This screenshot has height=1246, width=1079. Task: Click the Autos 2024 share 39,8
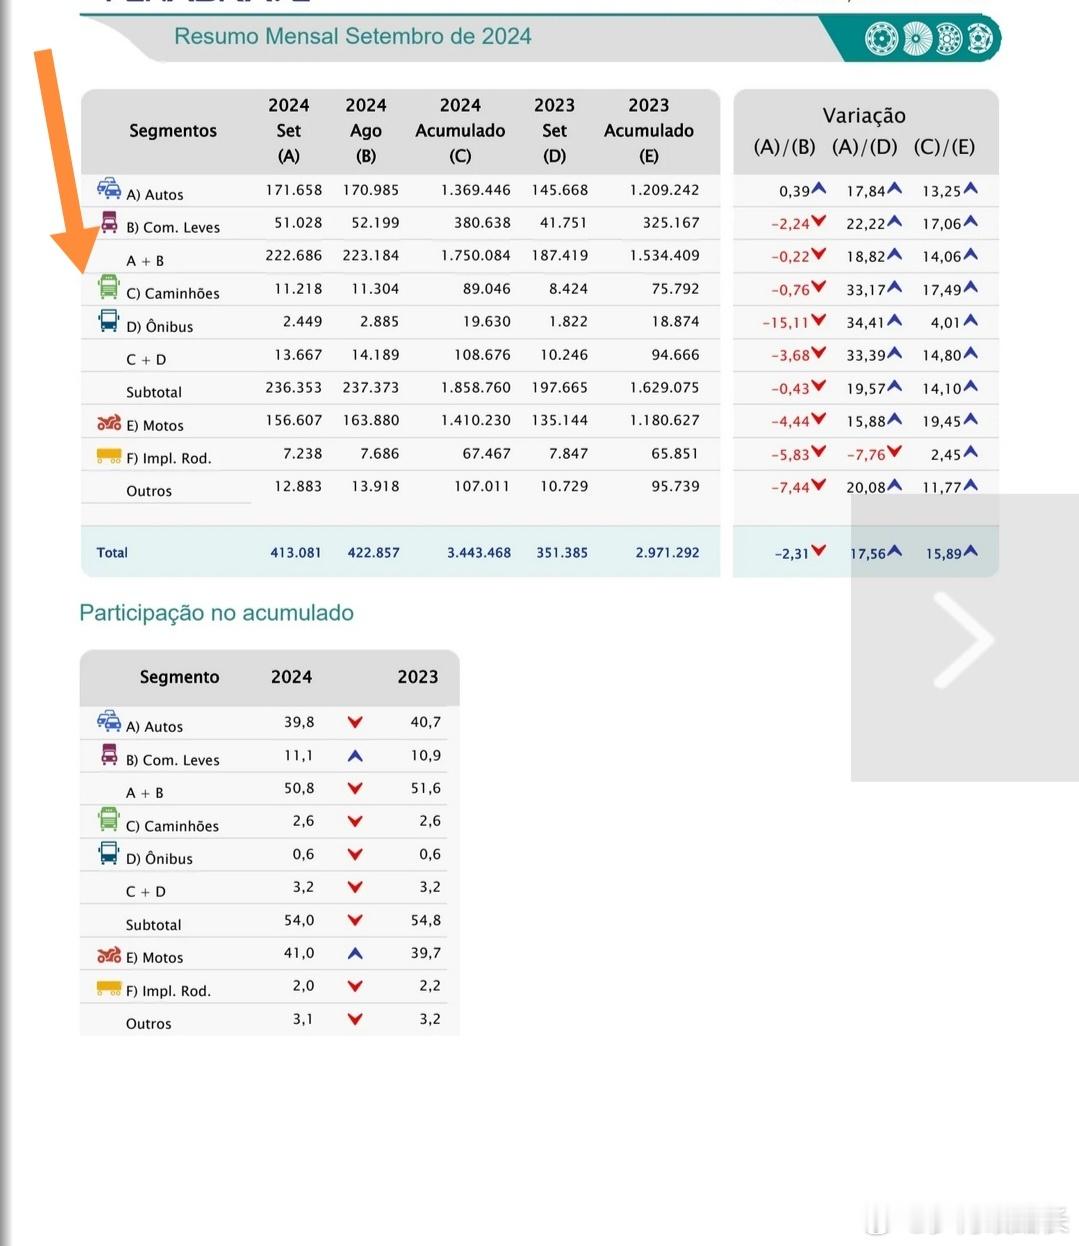pos(299,722)
